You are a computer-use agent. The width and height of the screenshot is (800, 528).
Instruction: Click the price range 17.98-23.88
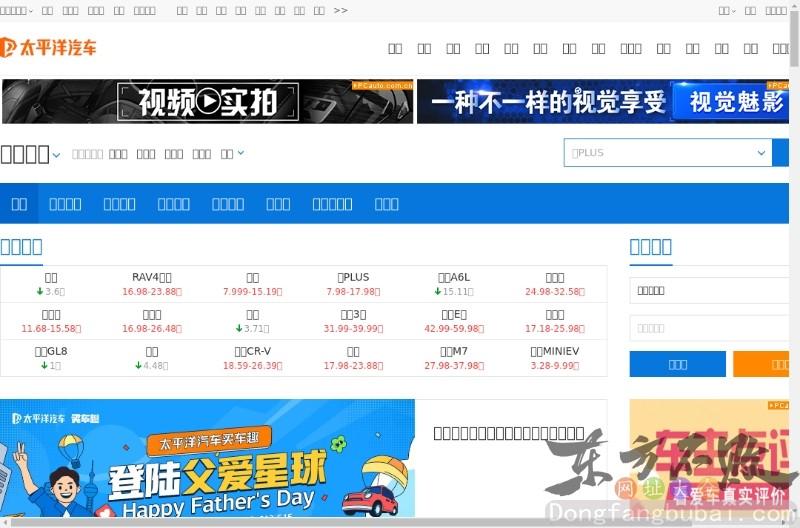point(353,366)
